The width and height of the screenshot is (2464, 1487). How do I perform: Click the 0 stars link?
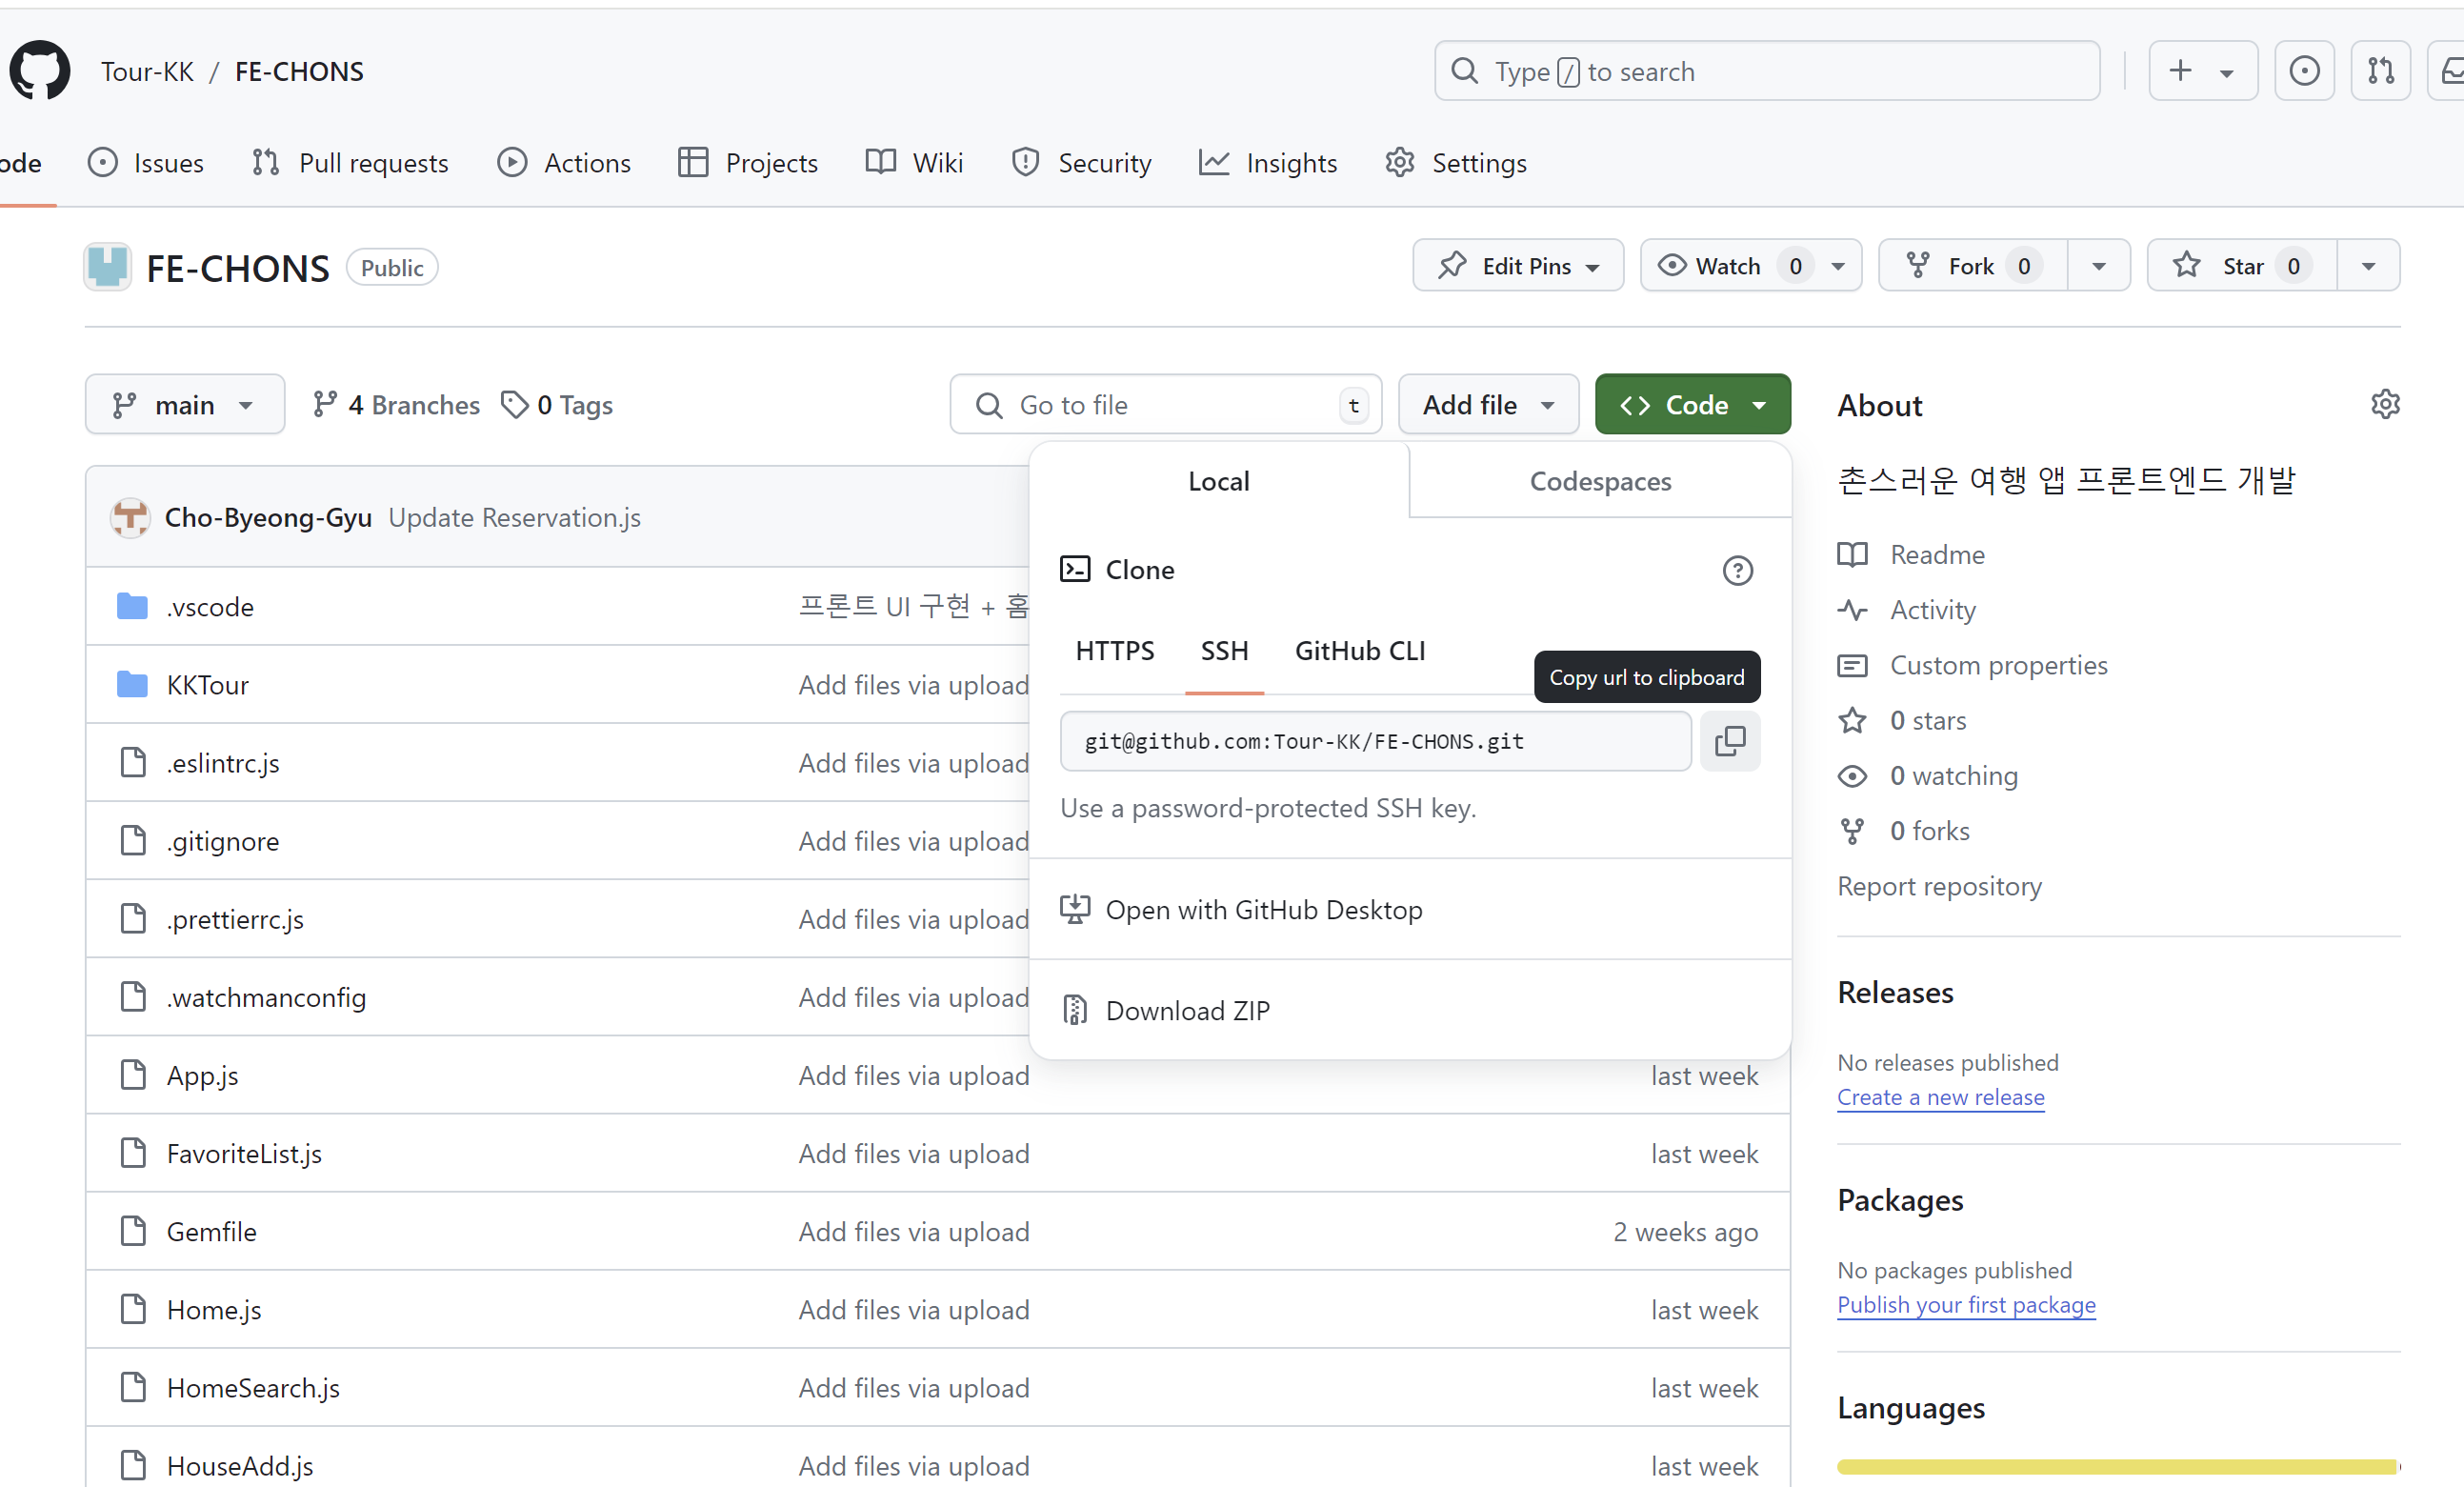[1902, 720]
